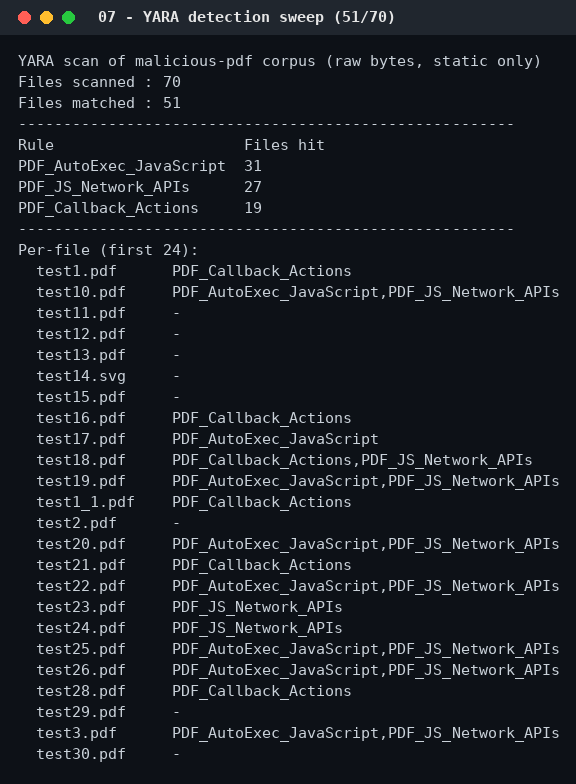Click the Files hit column header
This screenshot has height=784, width=576.
[284, 145]
